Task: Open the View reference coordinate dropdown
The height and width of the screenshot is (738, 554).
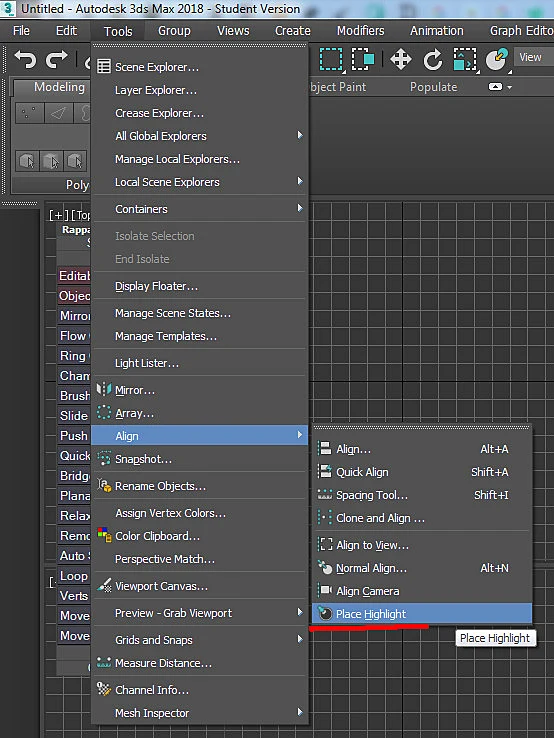Action: tap(534, 57)
